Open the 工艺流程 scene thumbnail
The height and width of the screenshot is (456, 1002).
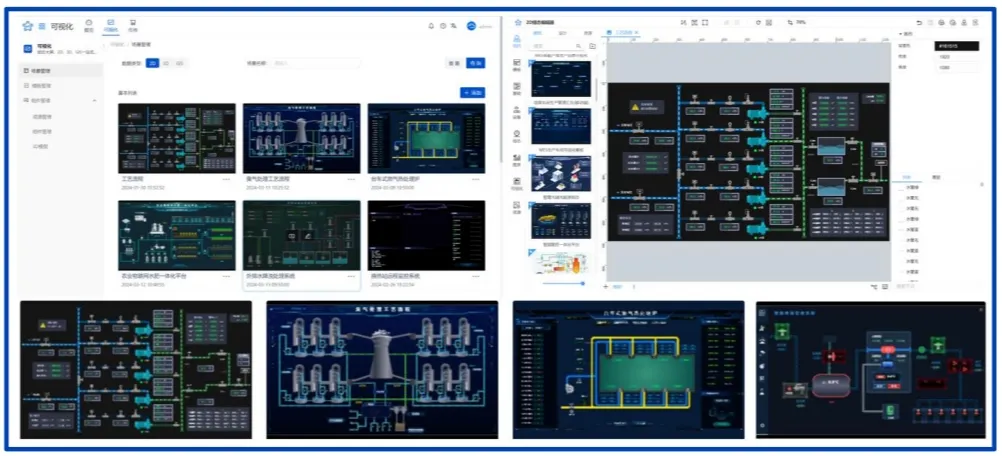pos(176,138)
